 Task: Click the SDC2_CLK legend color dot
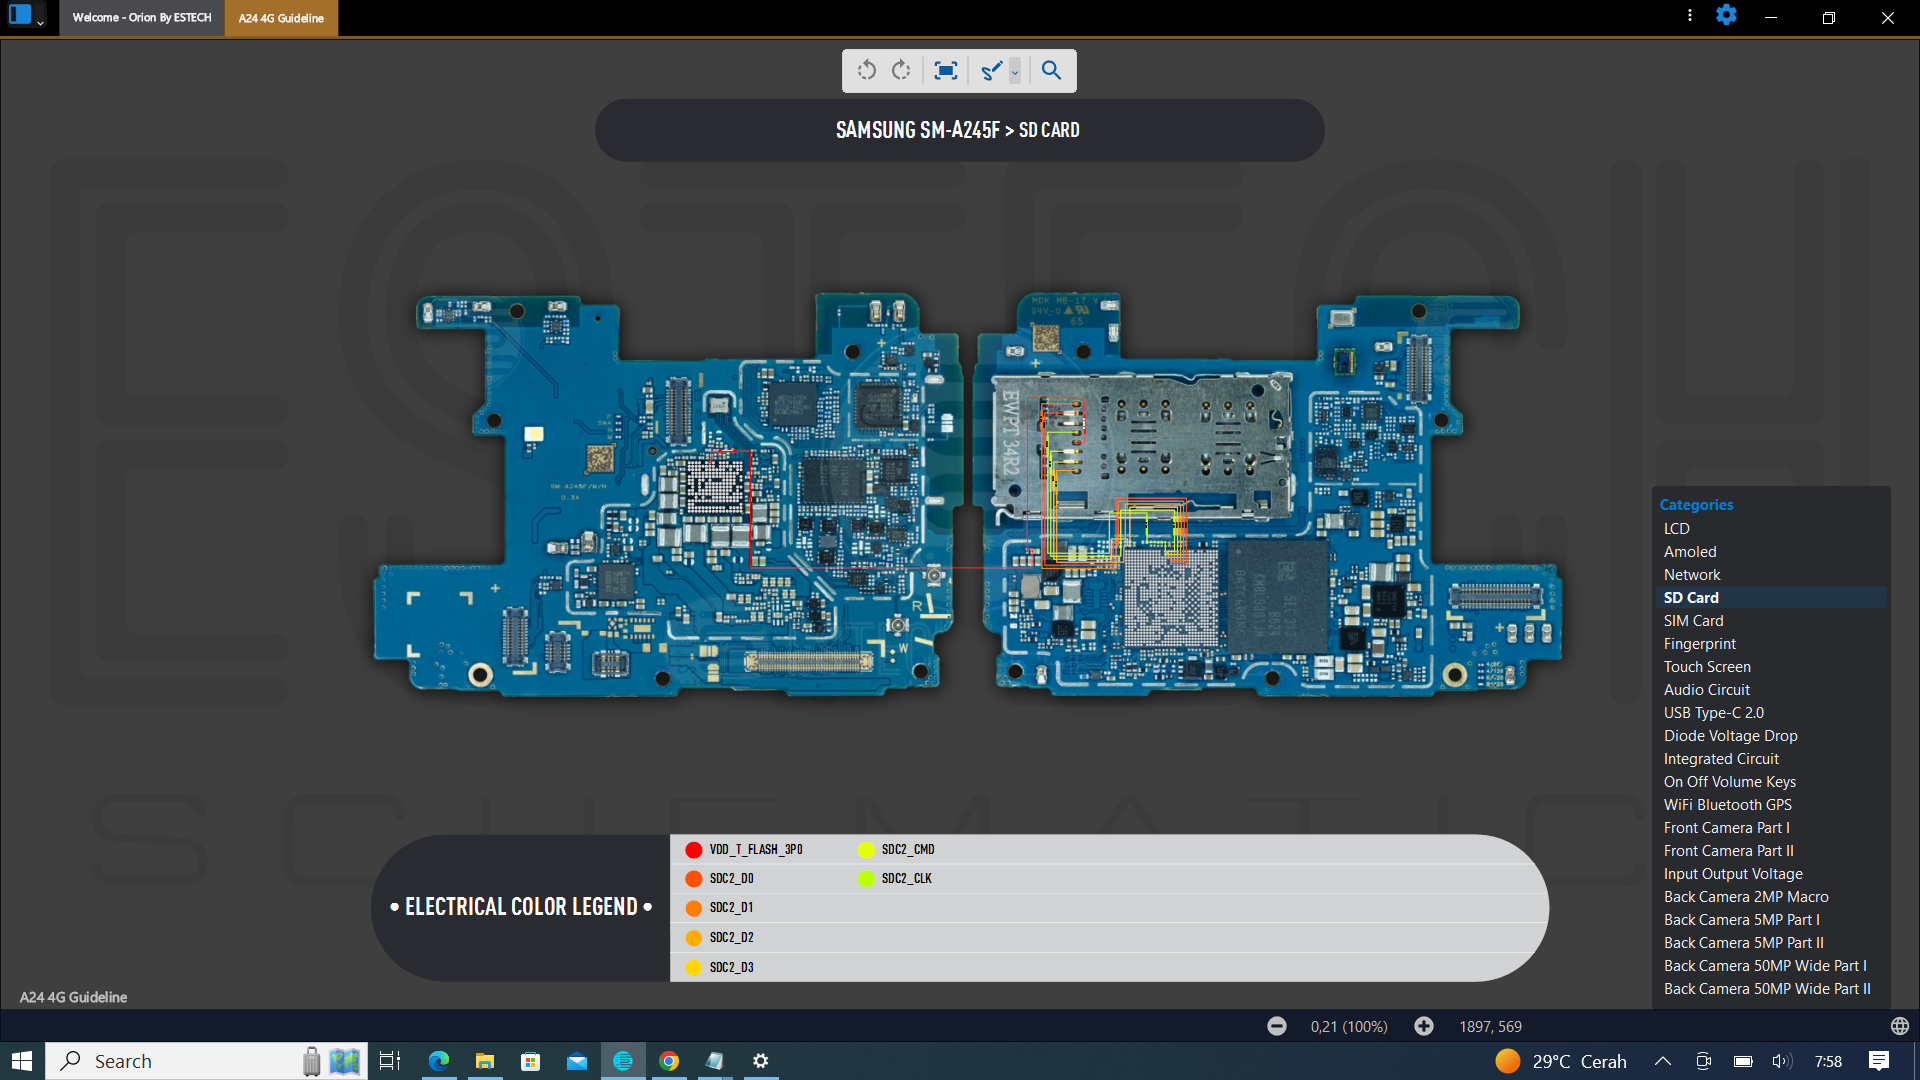click(x=866, y=879)
